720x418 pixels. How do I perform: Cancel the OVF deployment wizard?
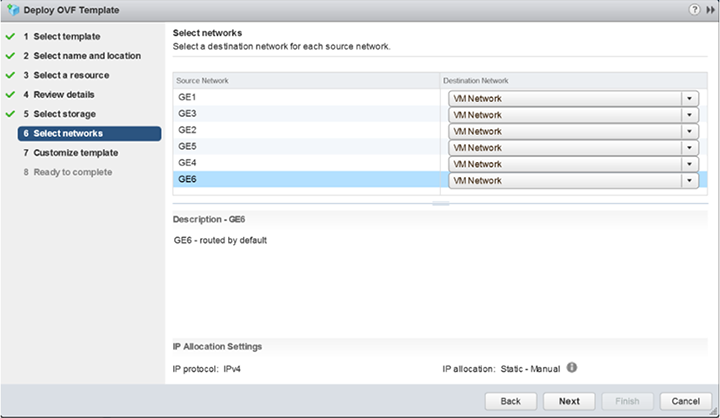685,400
